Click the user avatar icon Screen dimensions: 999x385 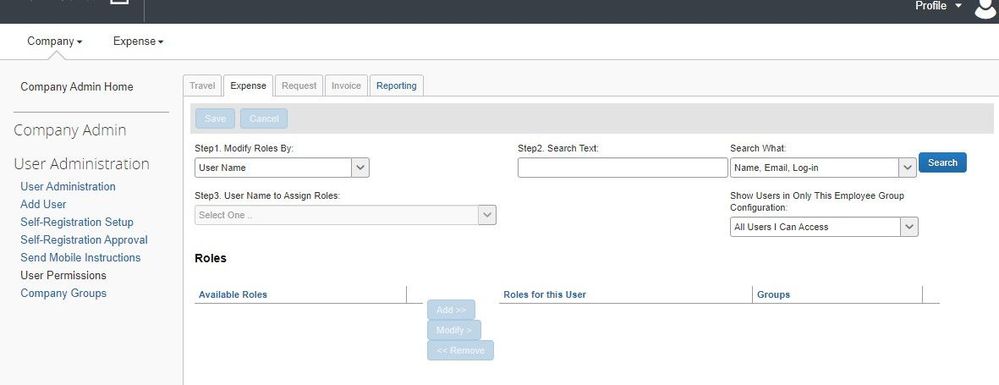coord(986,8)
